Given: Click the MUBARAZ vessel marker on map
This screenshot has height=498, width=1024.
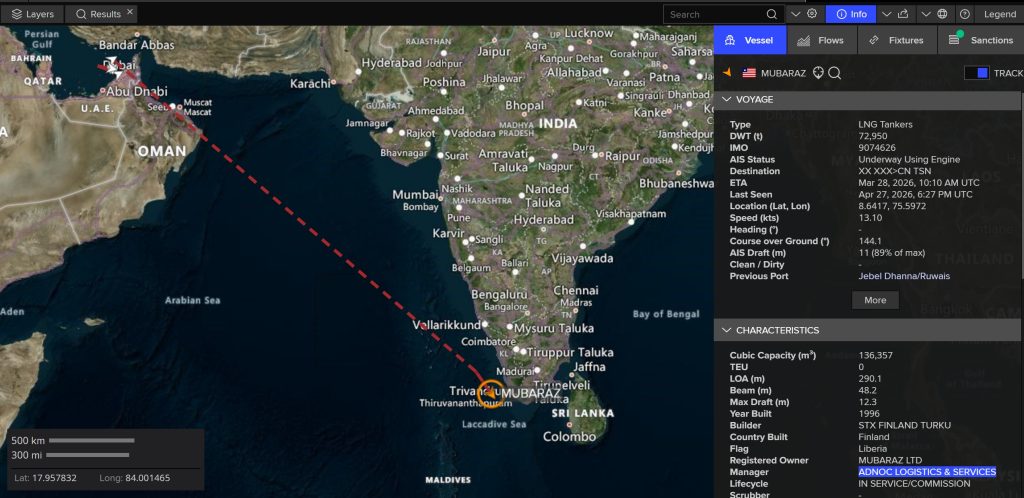Looking at the screenshot, I should 490,392.
